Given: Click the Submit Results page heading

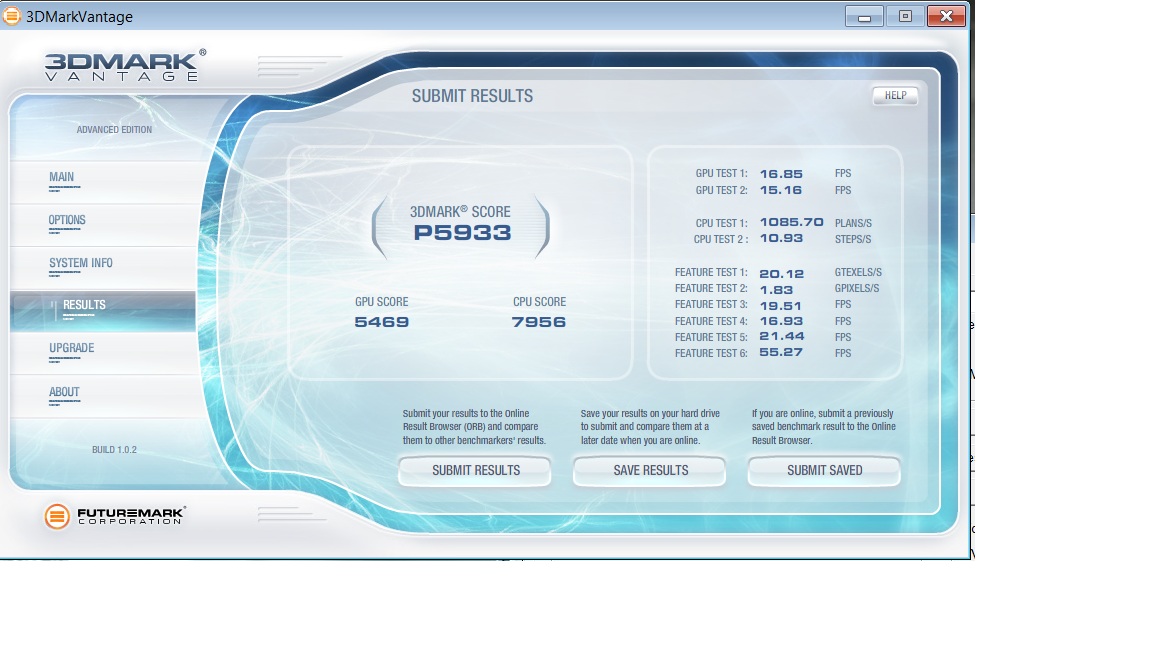Looking at the screenshot, I should click(x=472, y=96).
